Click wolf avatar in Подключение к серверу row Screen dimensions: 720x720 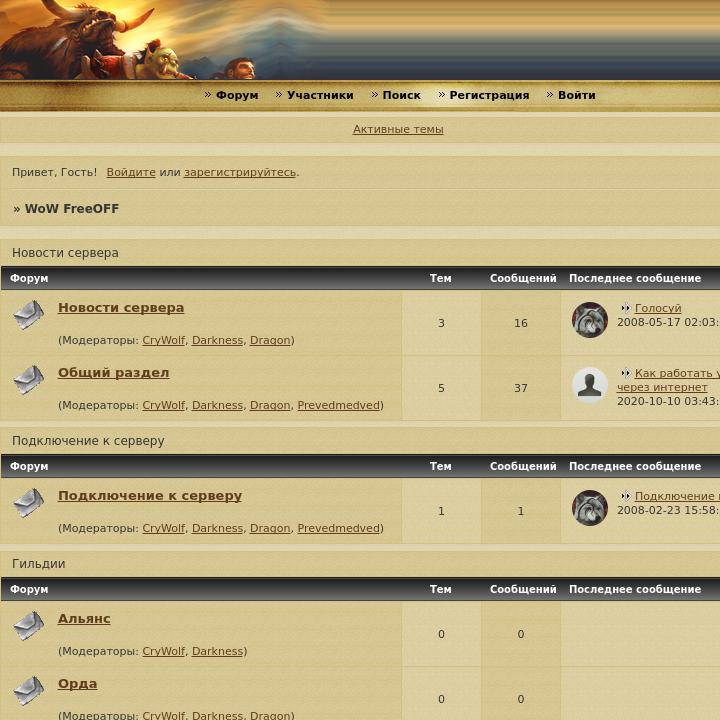pos(590,508)
